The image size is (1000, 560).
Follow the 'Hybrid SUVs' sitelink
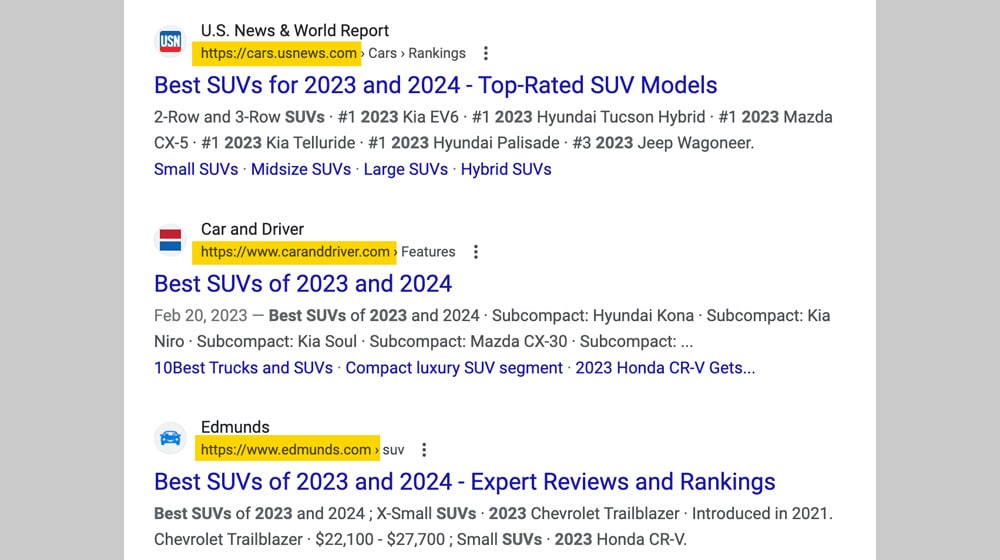pyautogui.click(x=506, y=169)
